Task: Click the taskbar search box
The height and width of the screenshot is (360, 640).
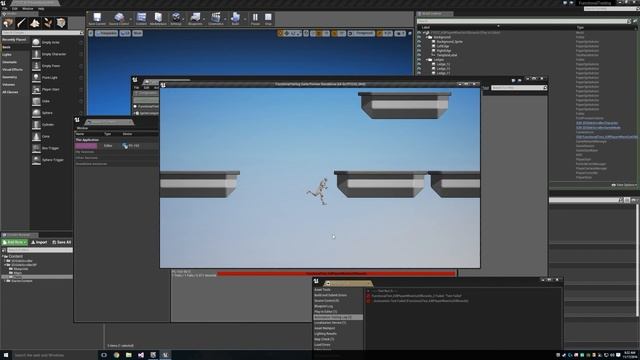Action: tap(54, 355)
